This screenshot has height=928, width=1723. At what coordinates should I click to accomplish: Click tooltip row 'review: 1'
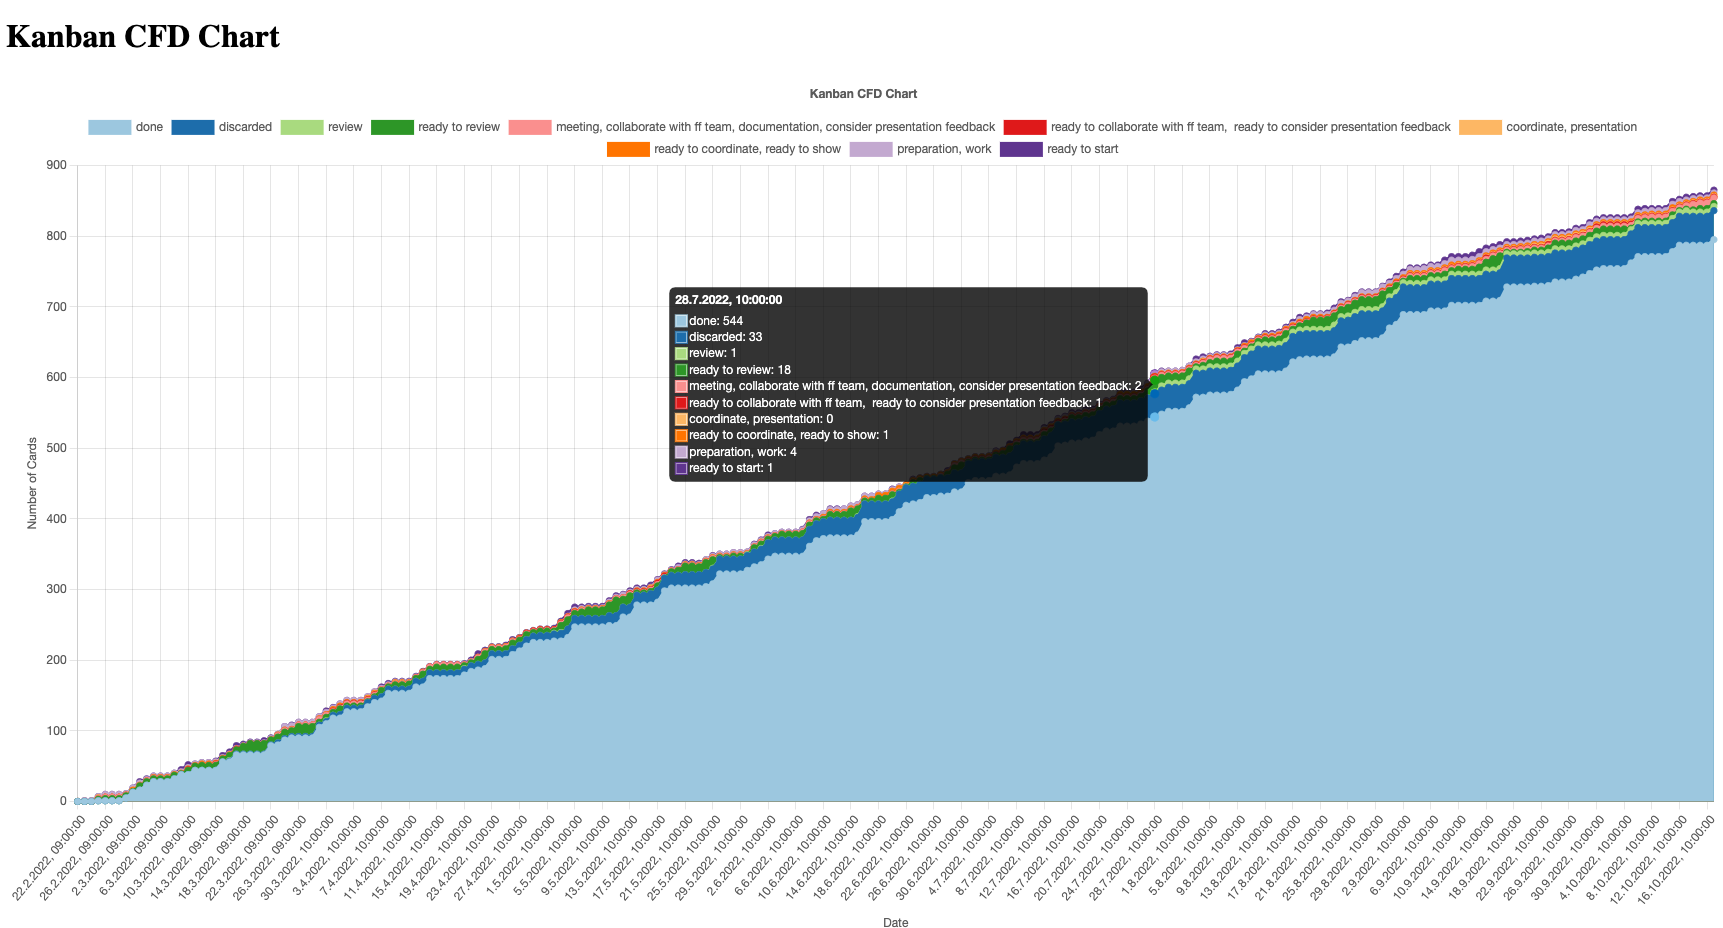point(706,353)
